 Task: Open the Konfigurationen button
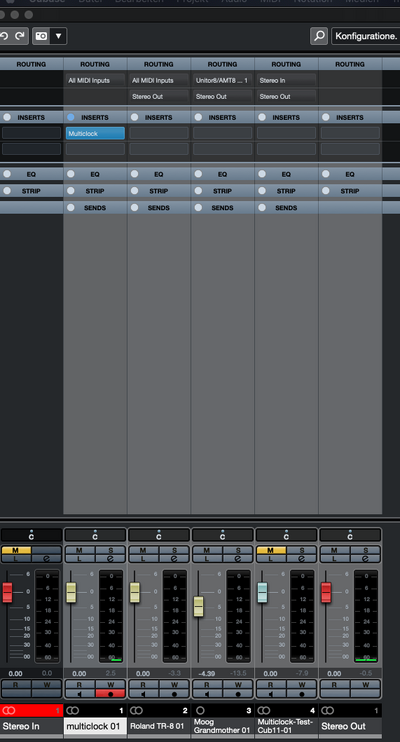(x=365, y=36)
